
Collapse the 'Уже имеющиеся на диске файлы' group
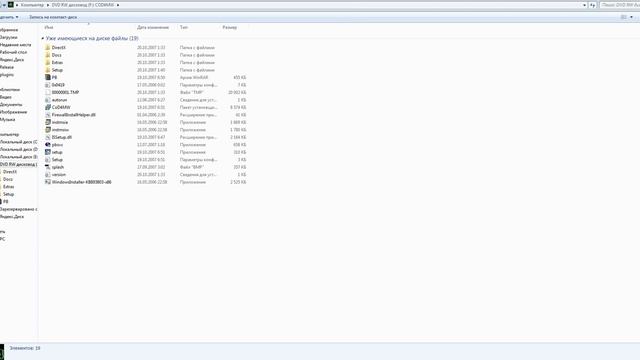pos(42,38)
